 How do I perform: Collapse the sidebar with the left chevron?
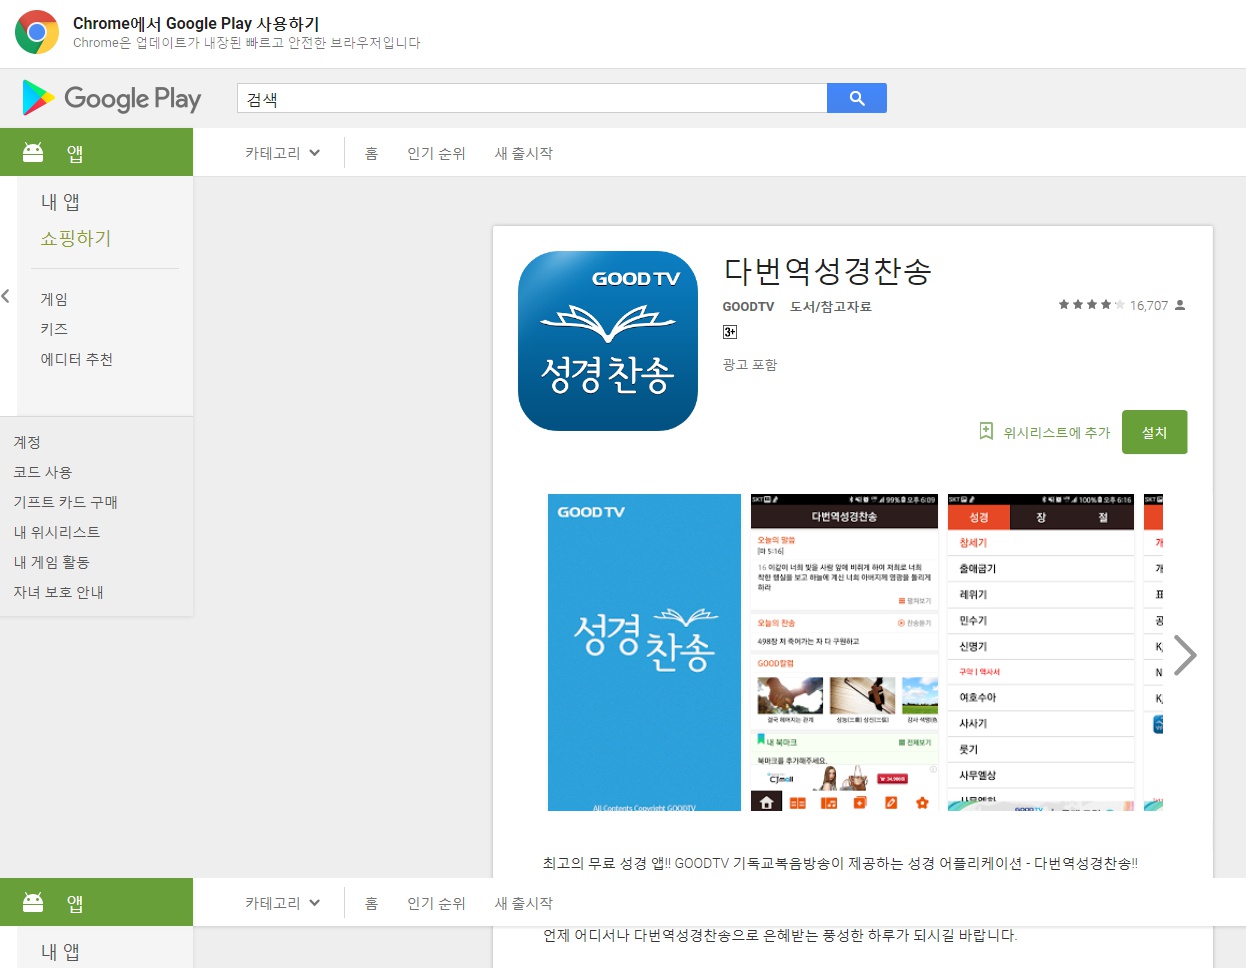(6, 296)
